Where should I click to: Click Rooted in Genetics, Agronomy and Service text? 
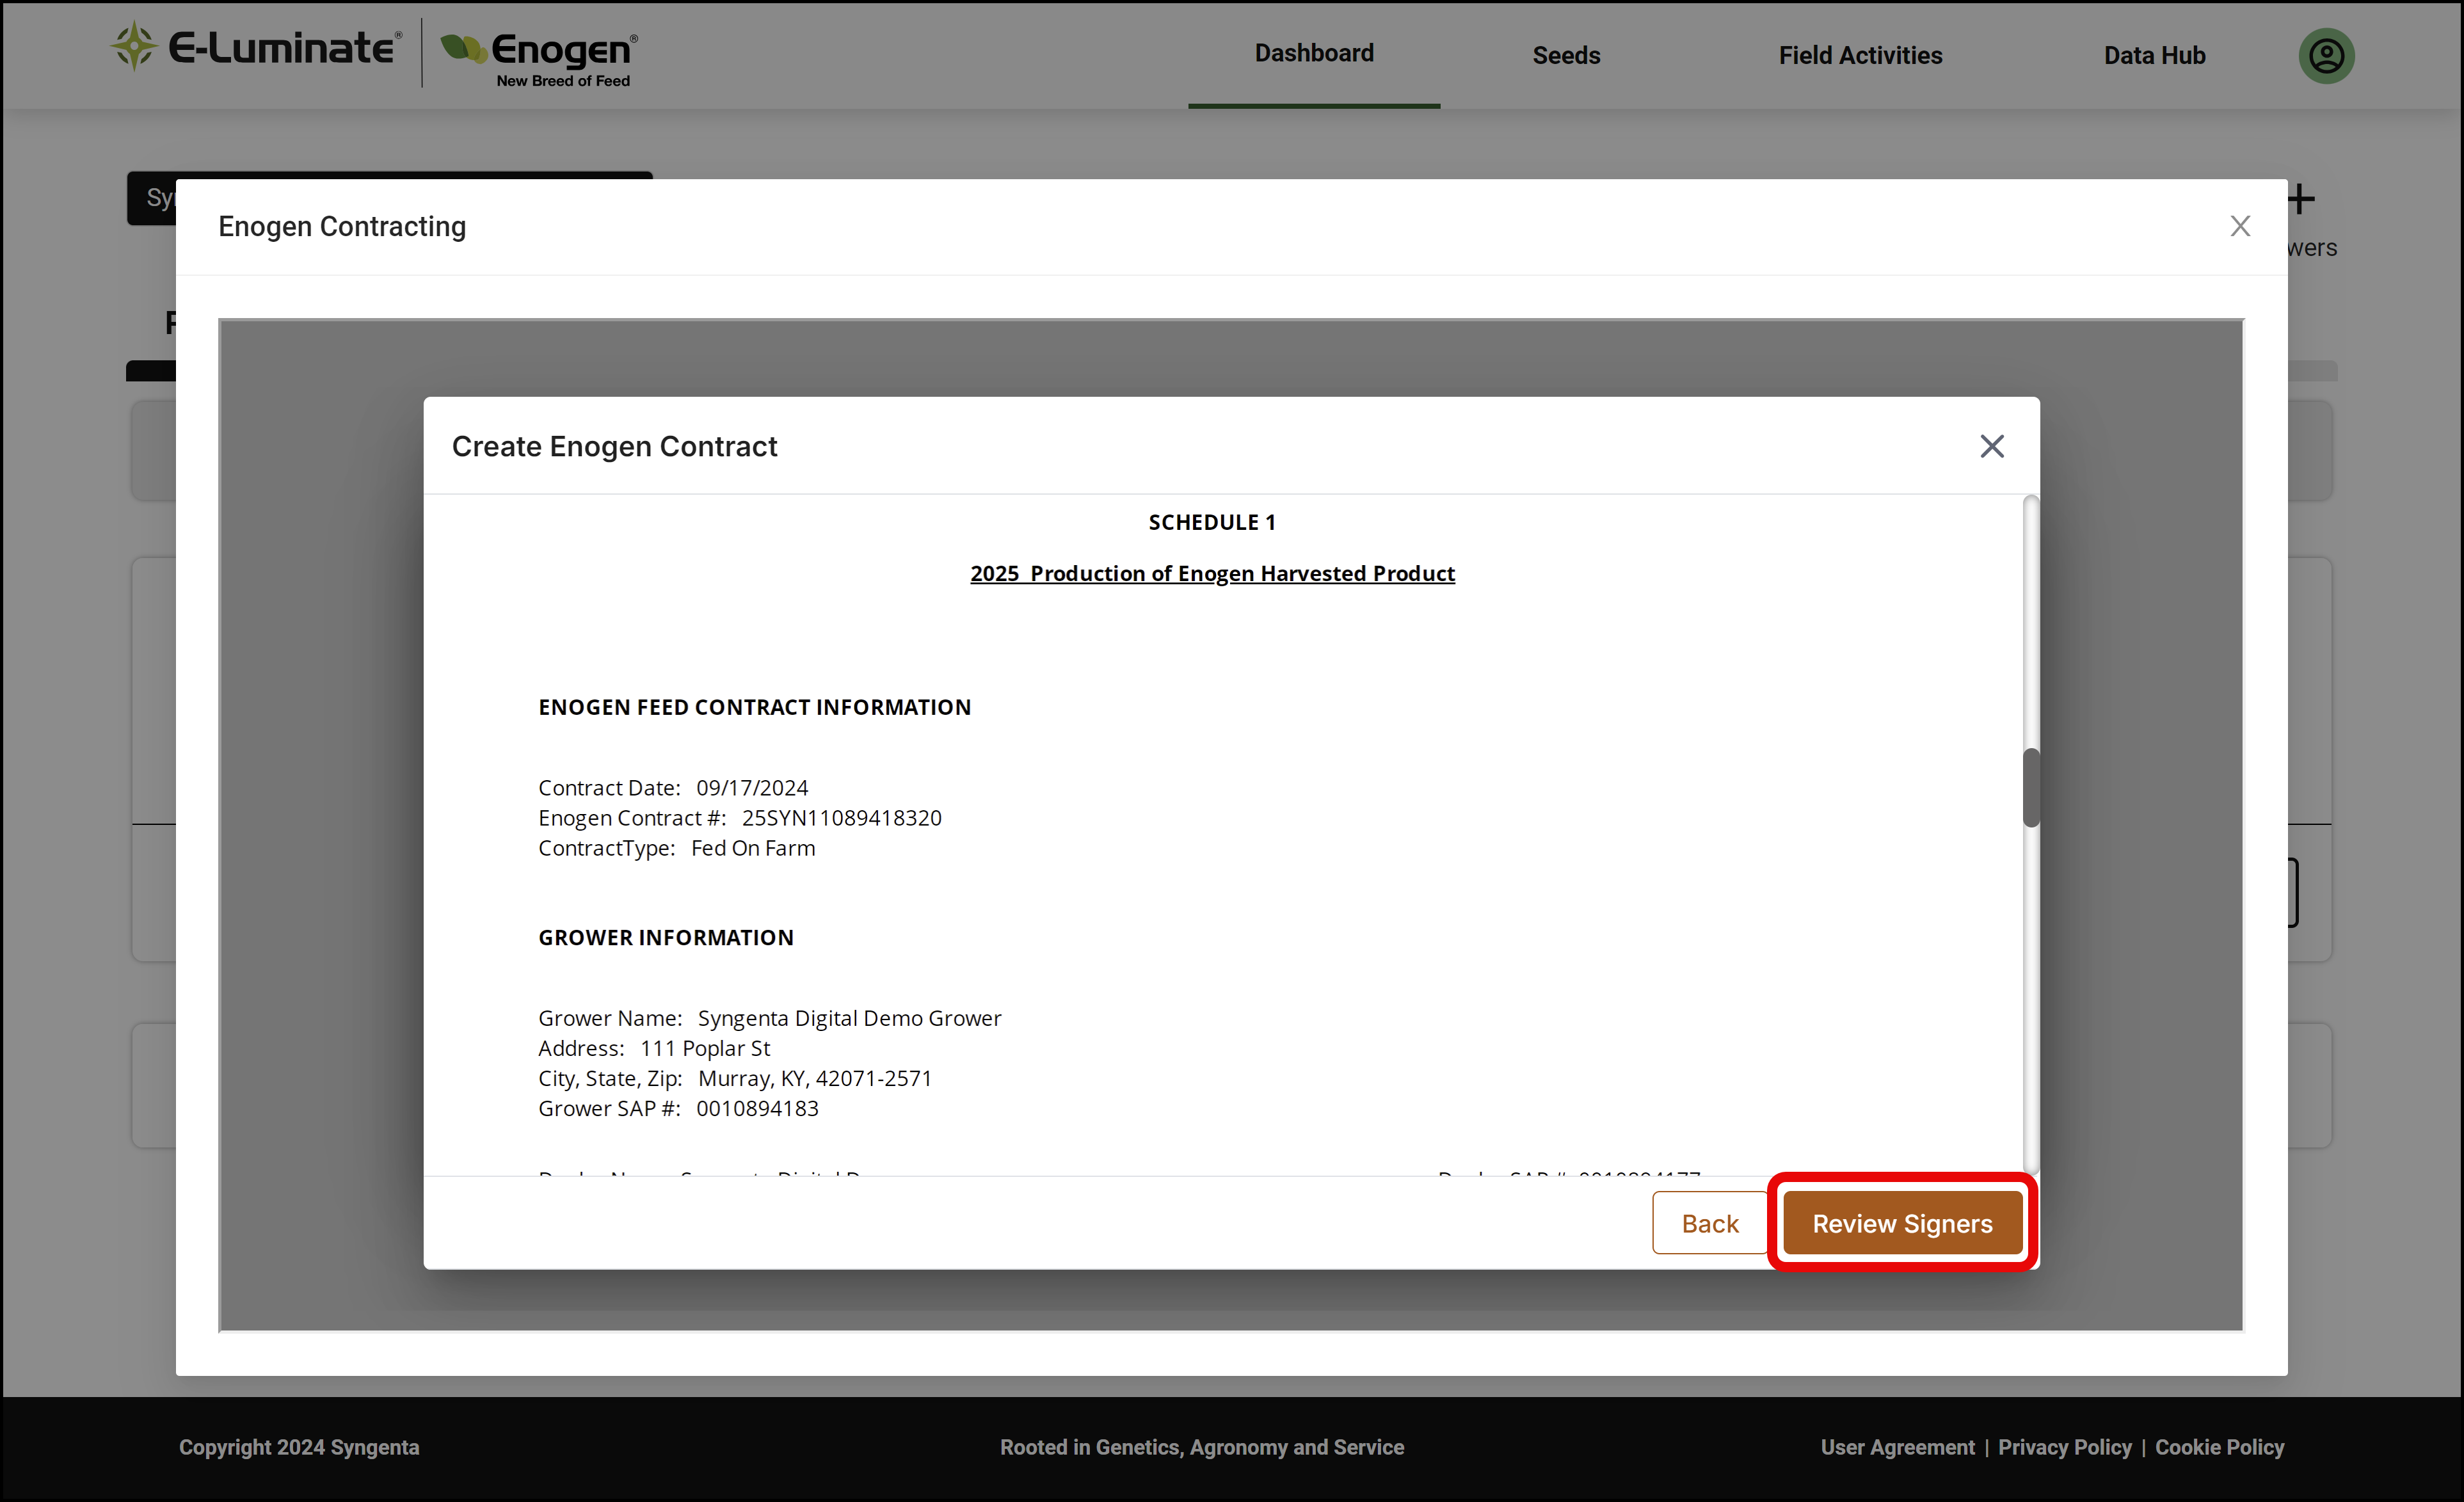point(1202,1447)
